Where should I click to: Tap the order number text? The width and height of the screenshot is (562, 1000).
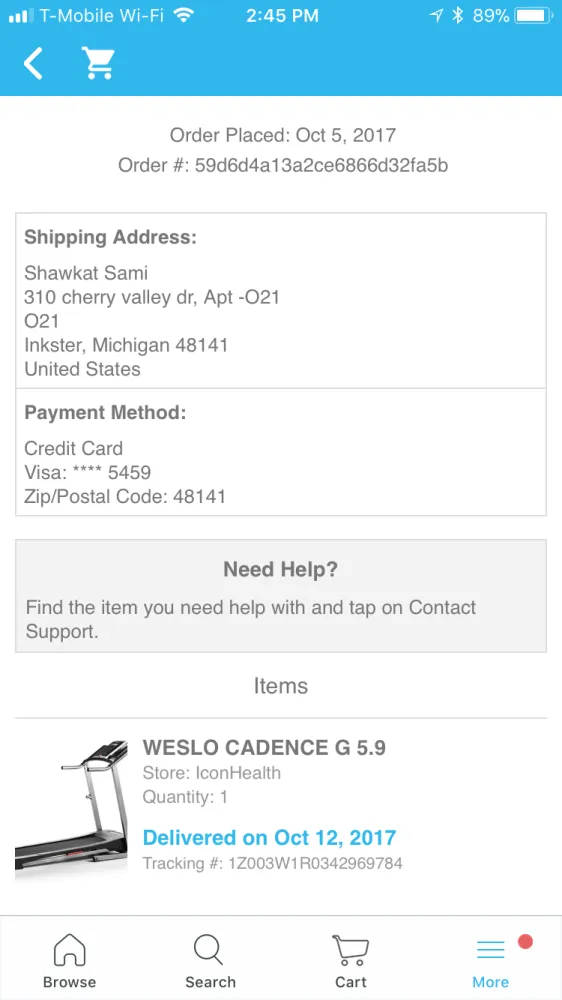pos(283,166)
